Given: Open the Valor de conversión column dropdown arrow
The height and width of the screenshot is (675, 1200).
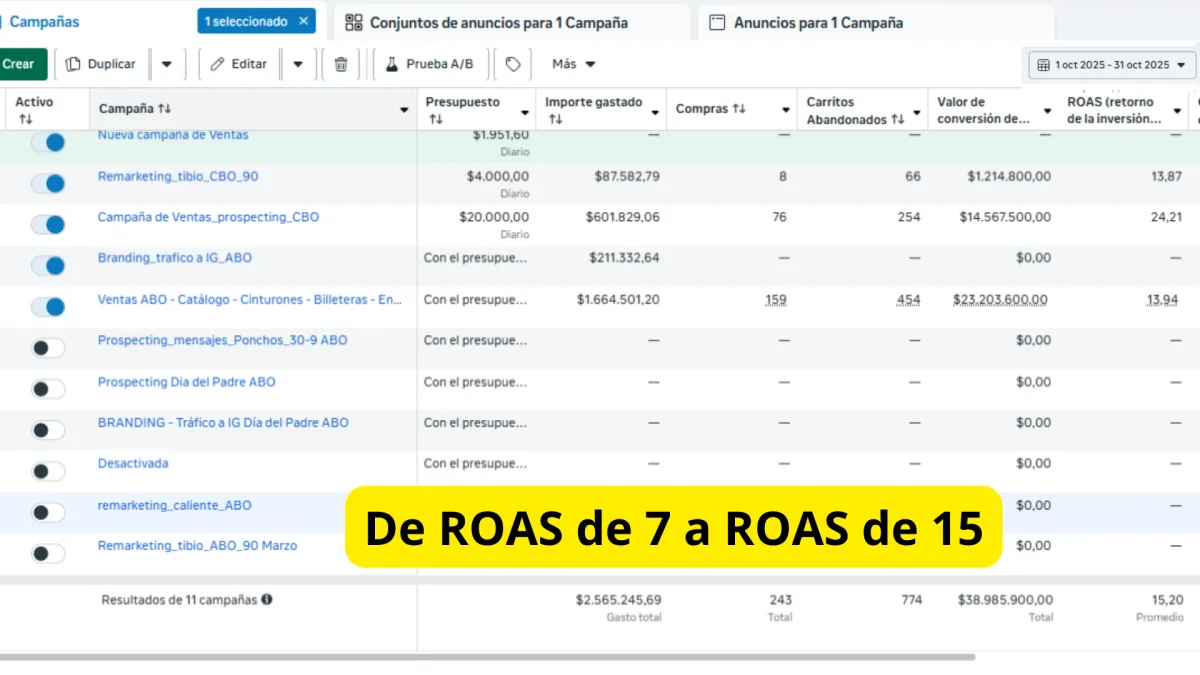Looking at the screenshot, I should tap(1047, 112).
